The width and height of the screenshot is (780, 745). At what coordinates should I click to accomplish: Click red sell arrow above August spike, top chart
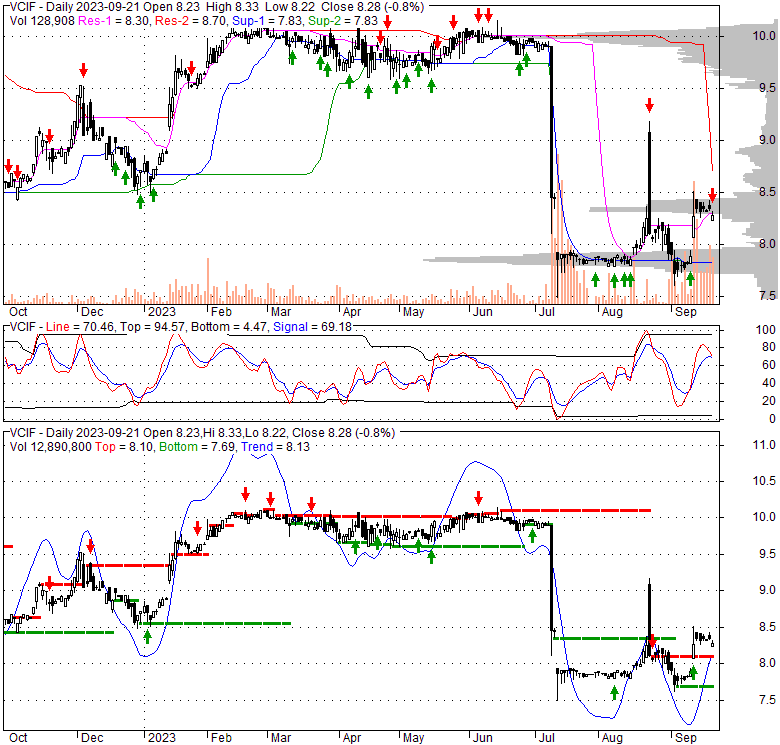[649, 105]
